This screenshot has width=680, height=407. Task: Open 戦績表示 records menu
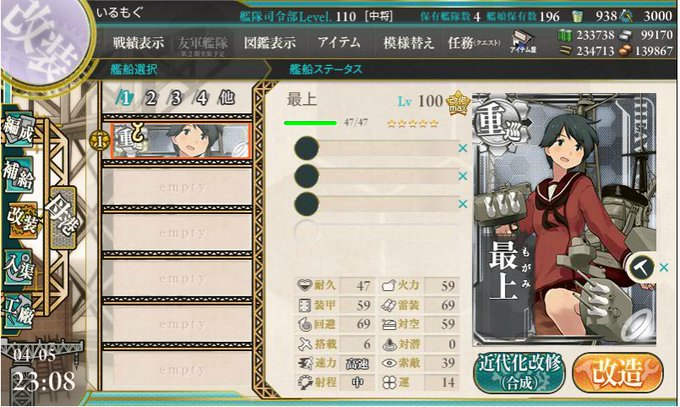pos(138,43)
